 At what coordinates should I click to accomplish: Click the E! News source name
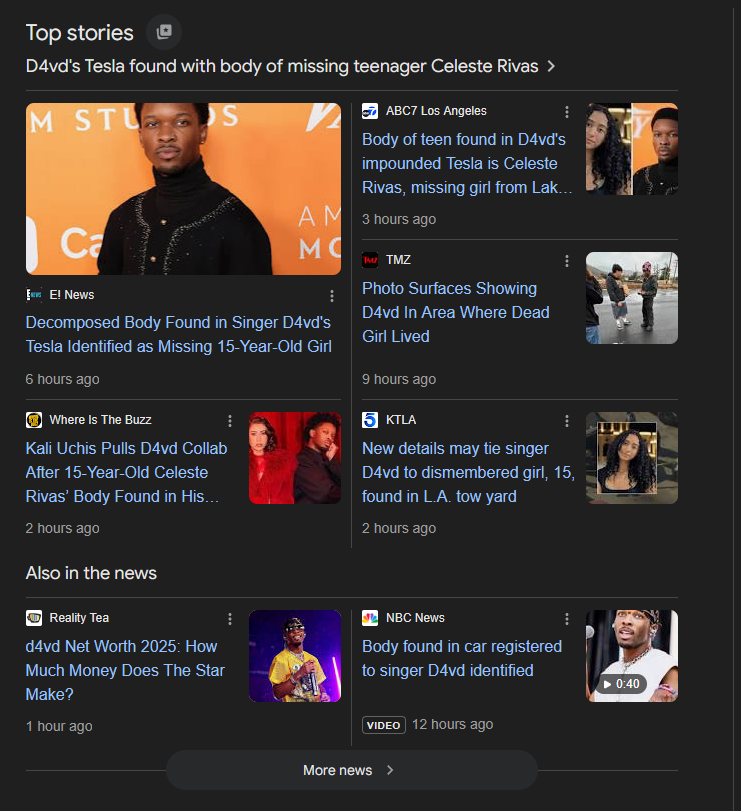tap(72, 295)
